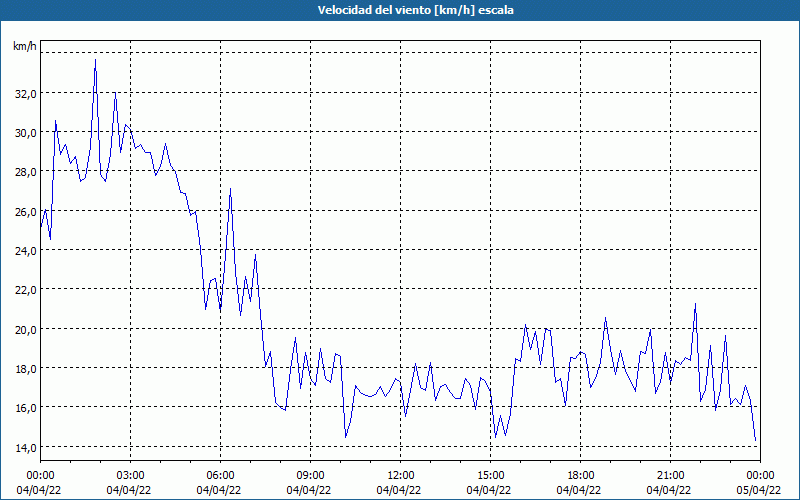Select the 20,0 y-axis value
The height and width of the screenshot is (500, 800).
[26, 329]
